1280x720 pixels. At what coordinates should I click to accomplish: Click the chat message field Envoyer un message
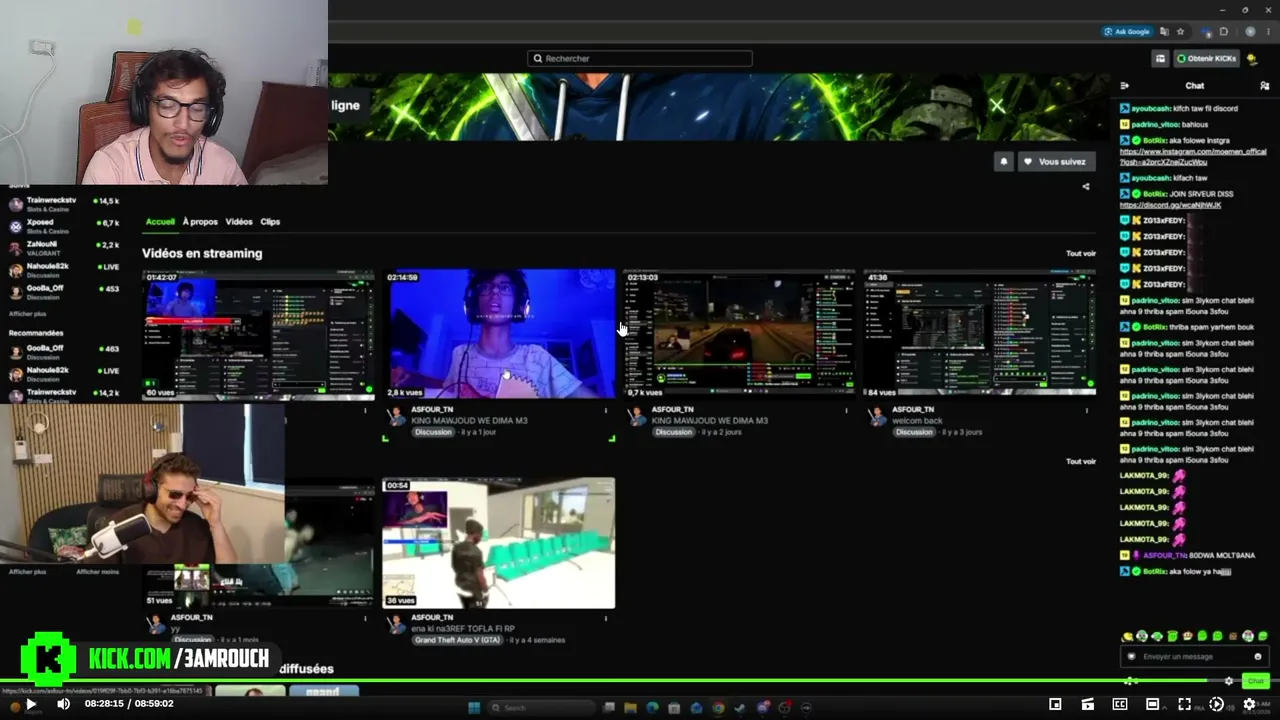[1193, 656]
